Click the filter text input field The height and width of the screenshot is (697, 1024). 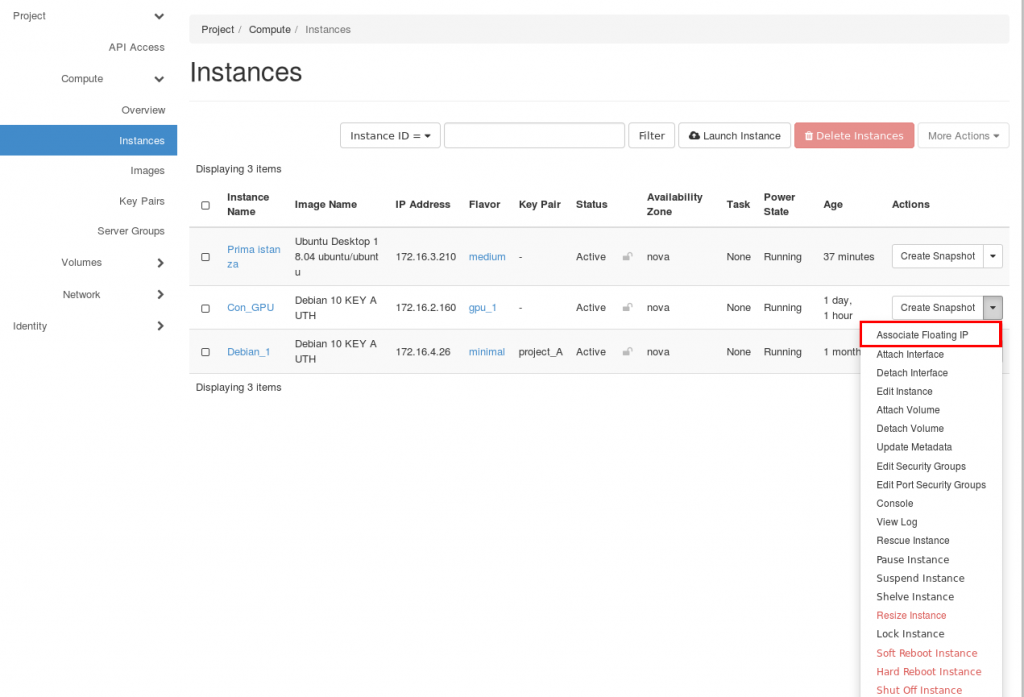tap(534, 136)
